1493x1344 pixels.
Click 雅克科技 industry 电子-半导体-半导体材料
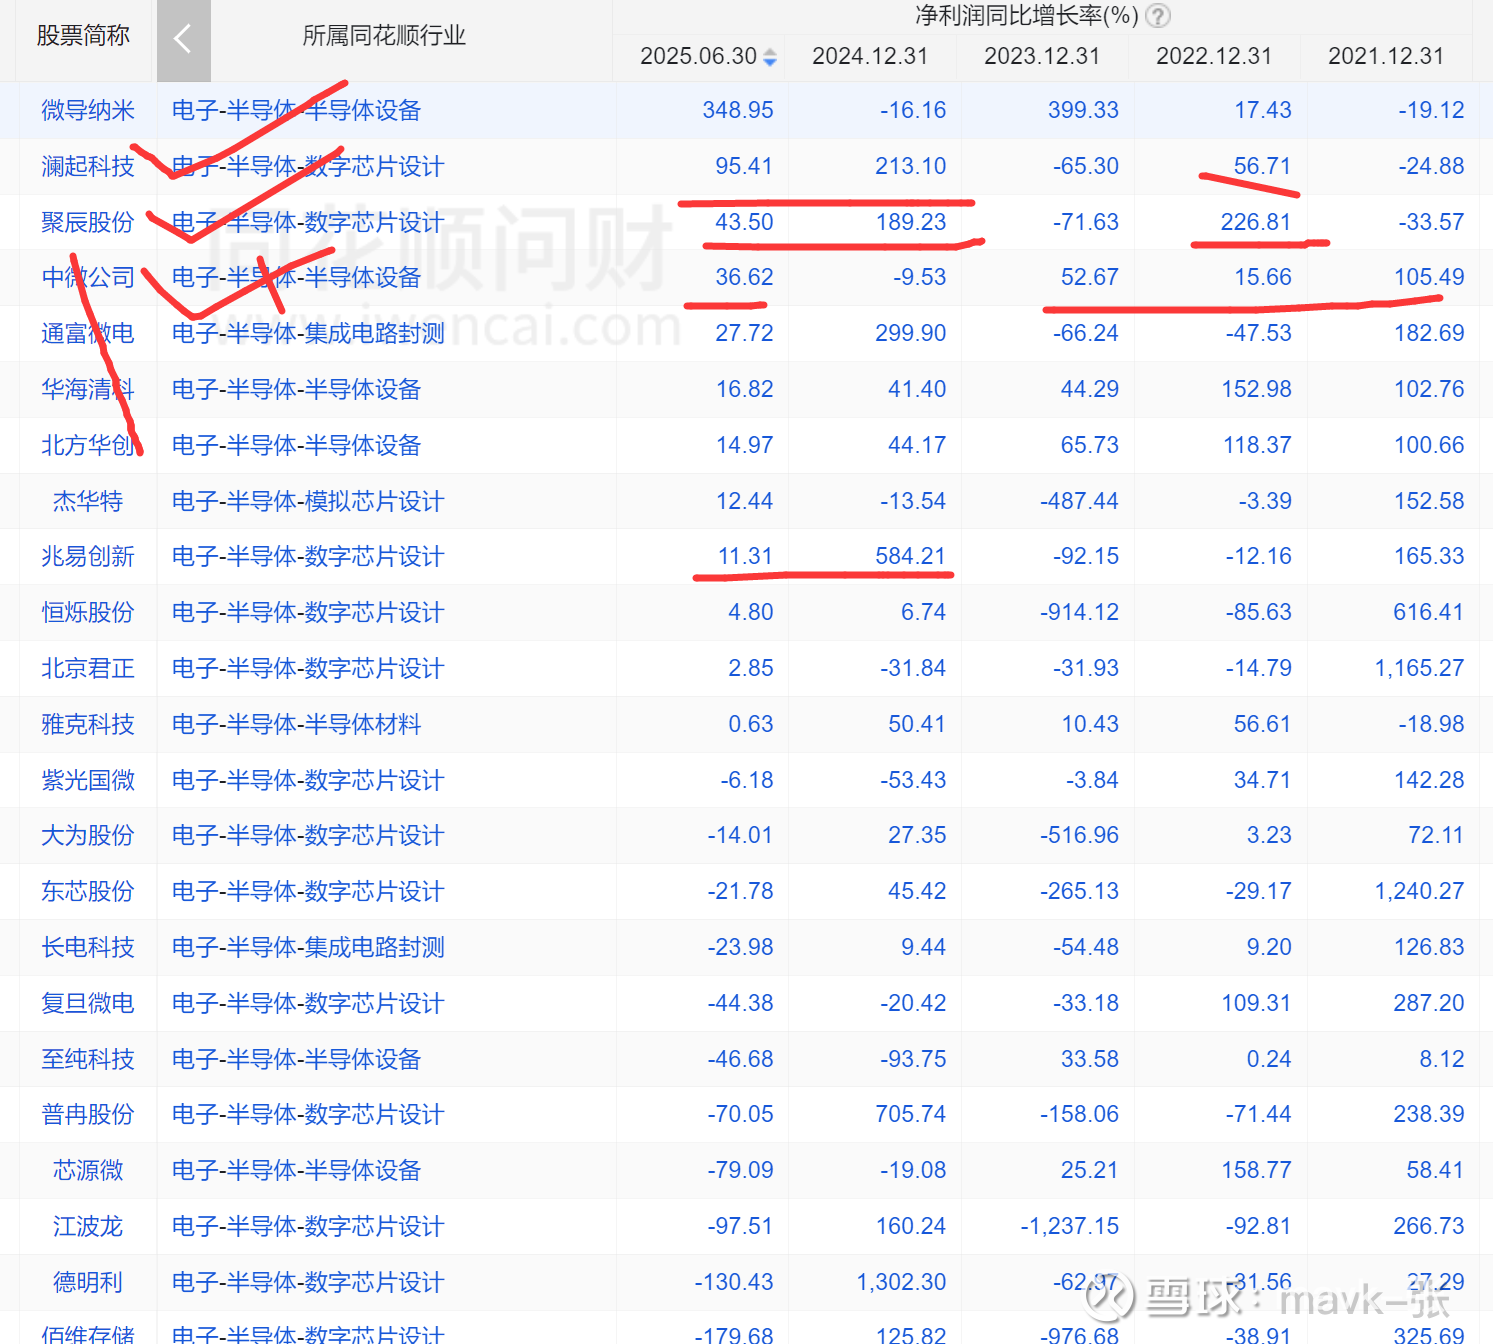click(x=297, y=724)
